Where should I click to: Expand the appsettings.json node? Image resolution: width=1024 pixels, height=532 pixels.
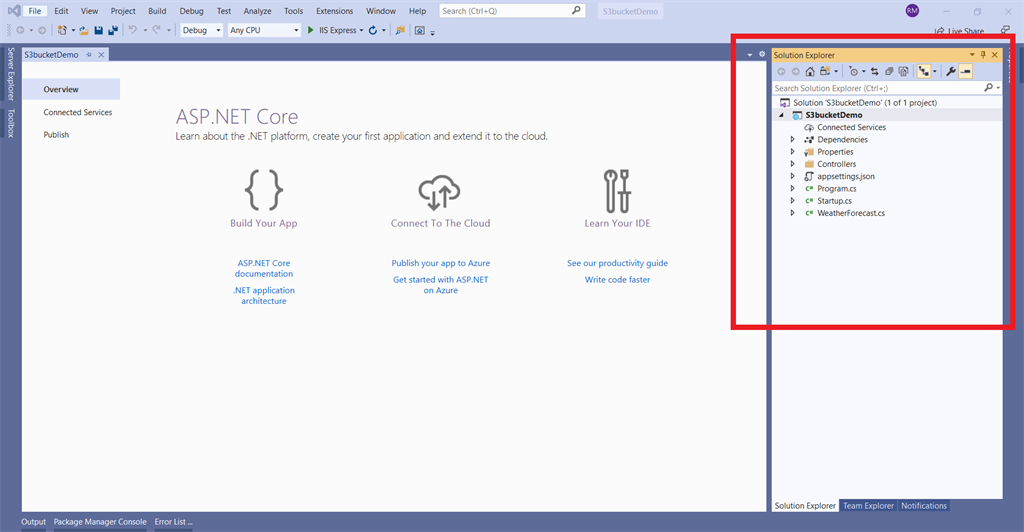pos(793,176)
